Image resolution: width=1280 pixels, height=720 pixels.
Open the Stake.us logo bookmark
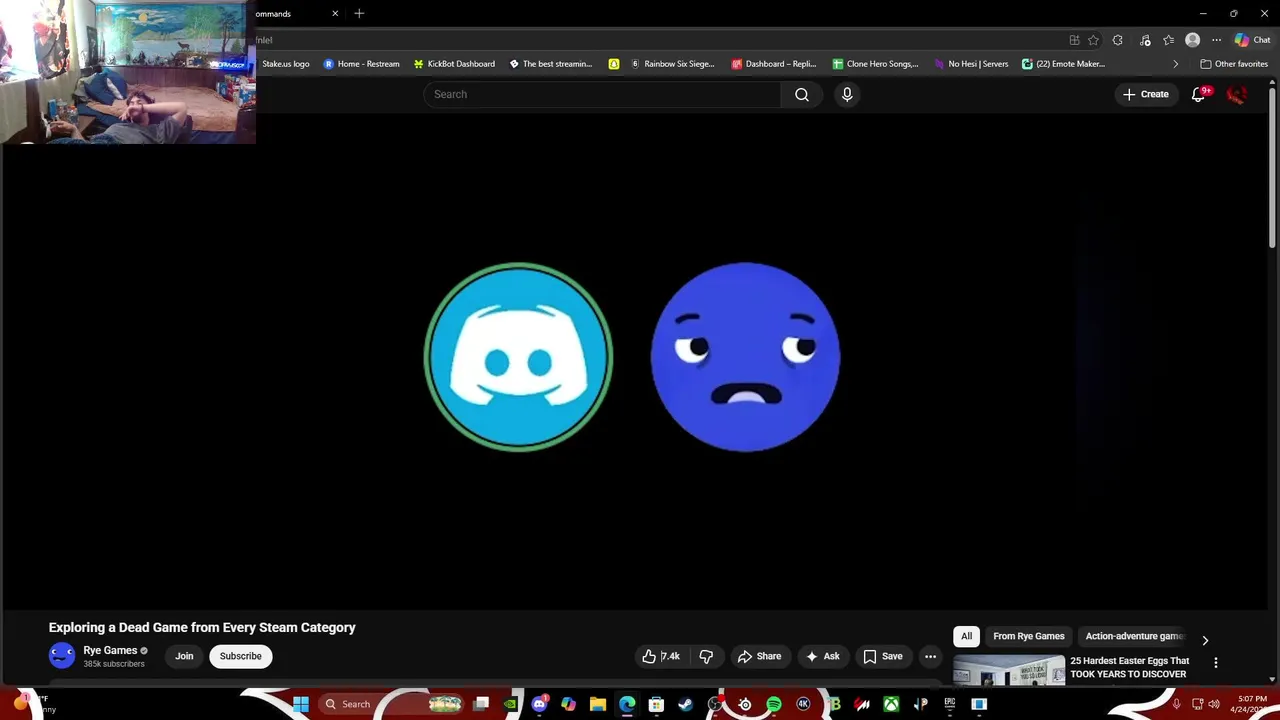click(286, 64)
